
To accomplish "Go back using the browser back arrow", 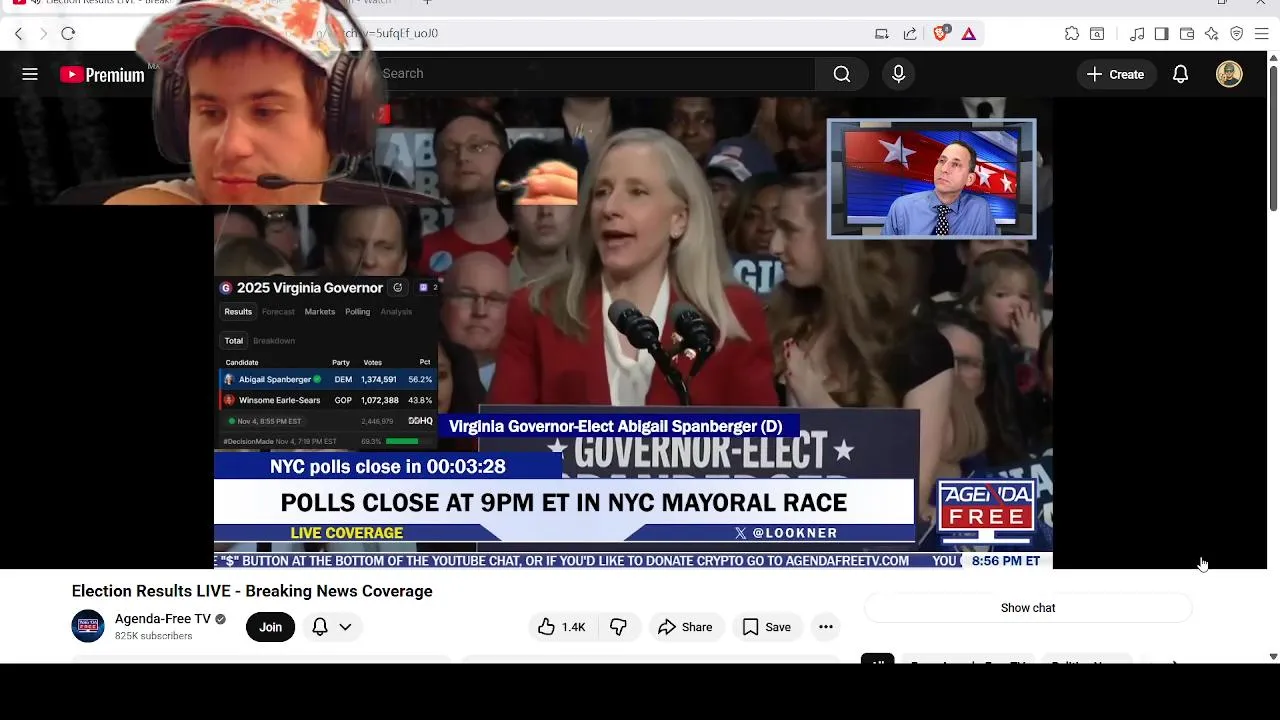I will pyautogui.click(x=18, y=34).
